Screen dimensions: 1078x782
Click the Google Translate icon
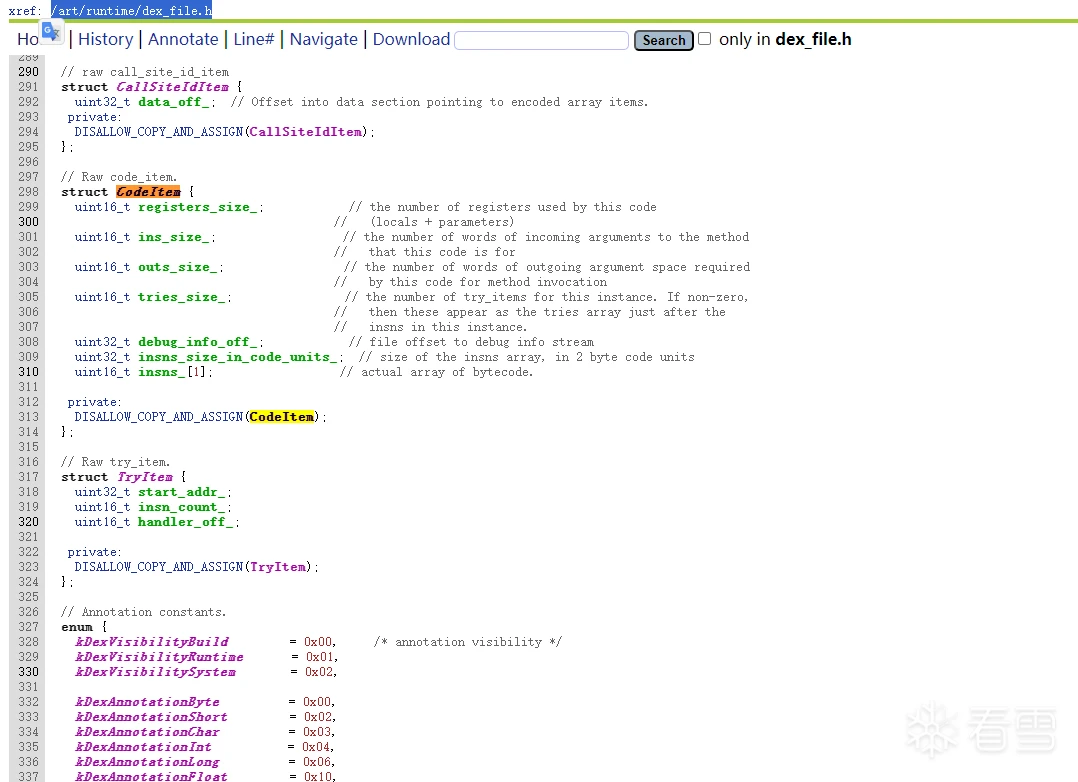tap(52, 32)
